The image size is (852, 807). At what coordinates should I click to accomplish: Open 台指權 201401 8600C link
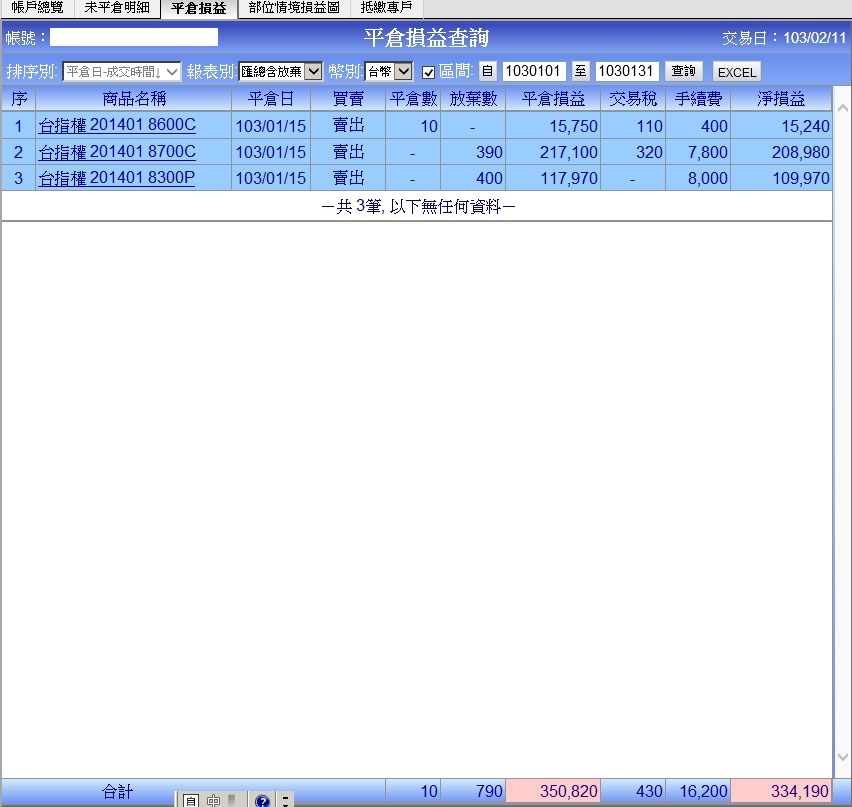[x=117, y=125]
